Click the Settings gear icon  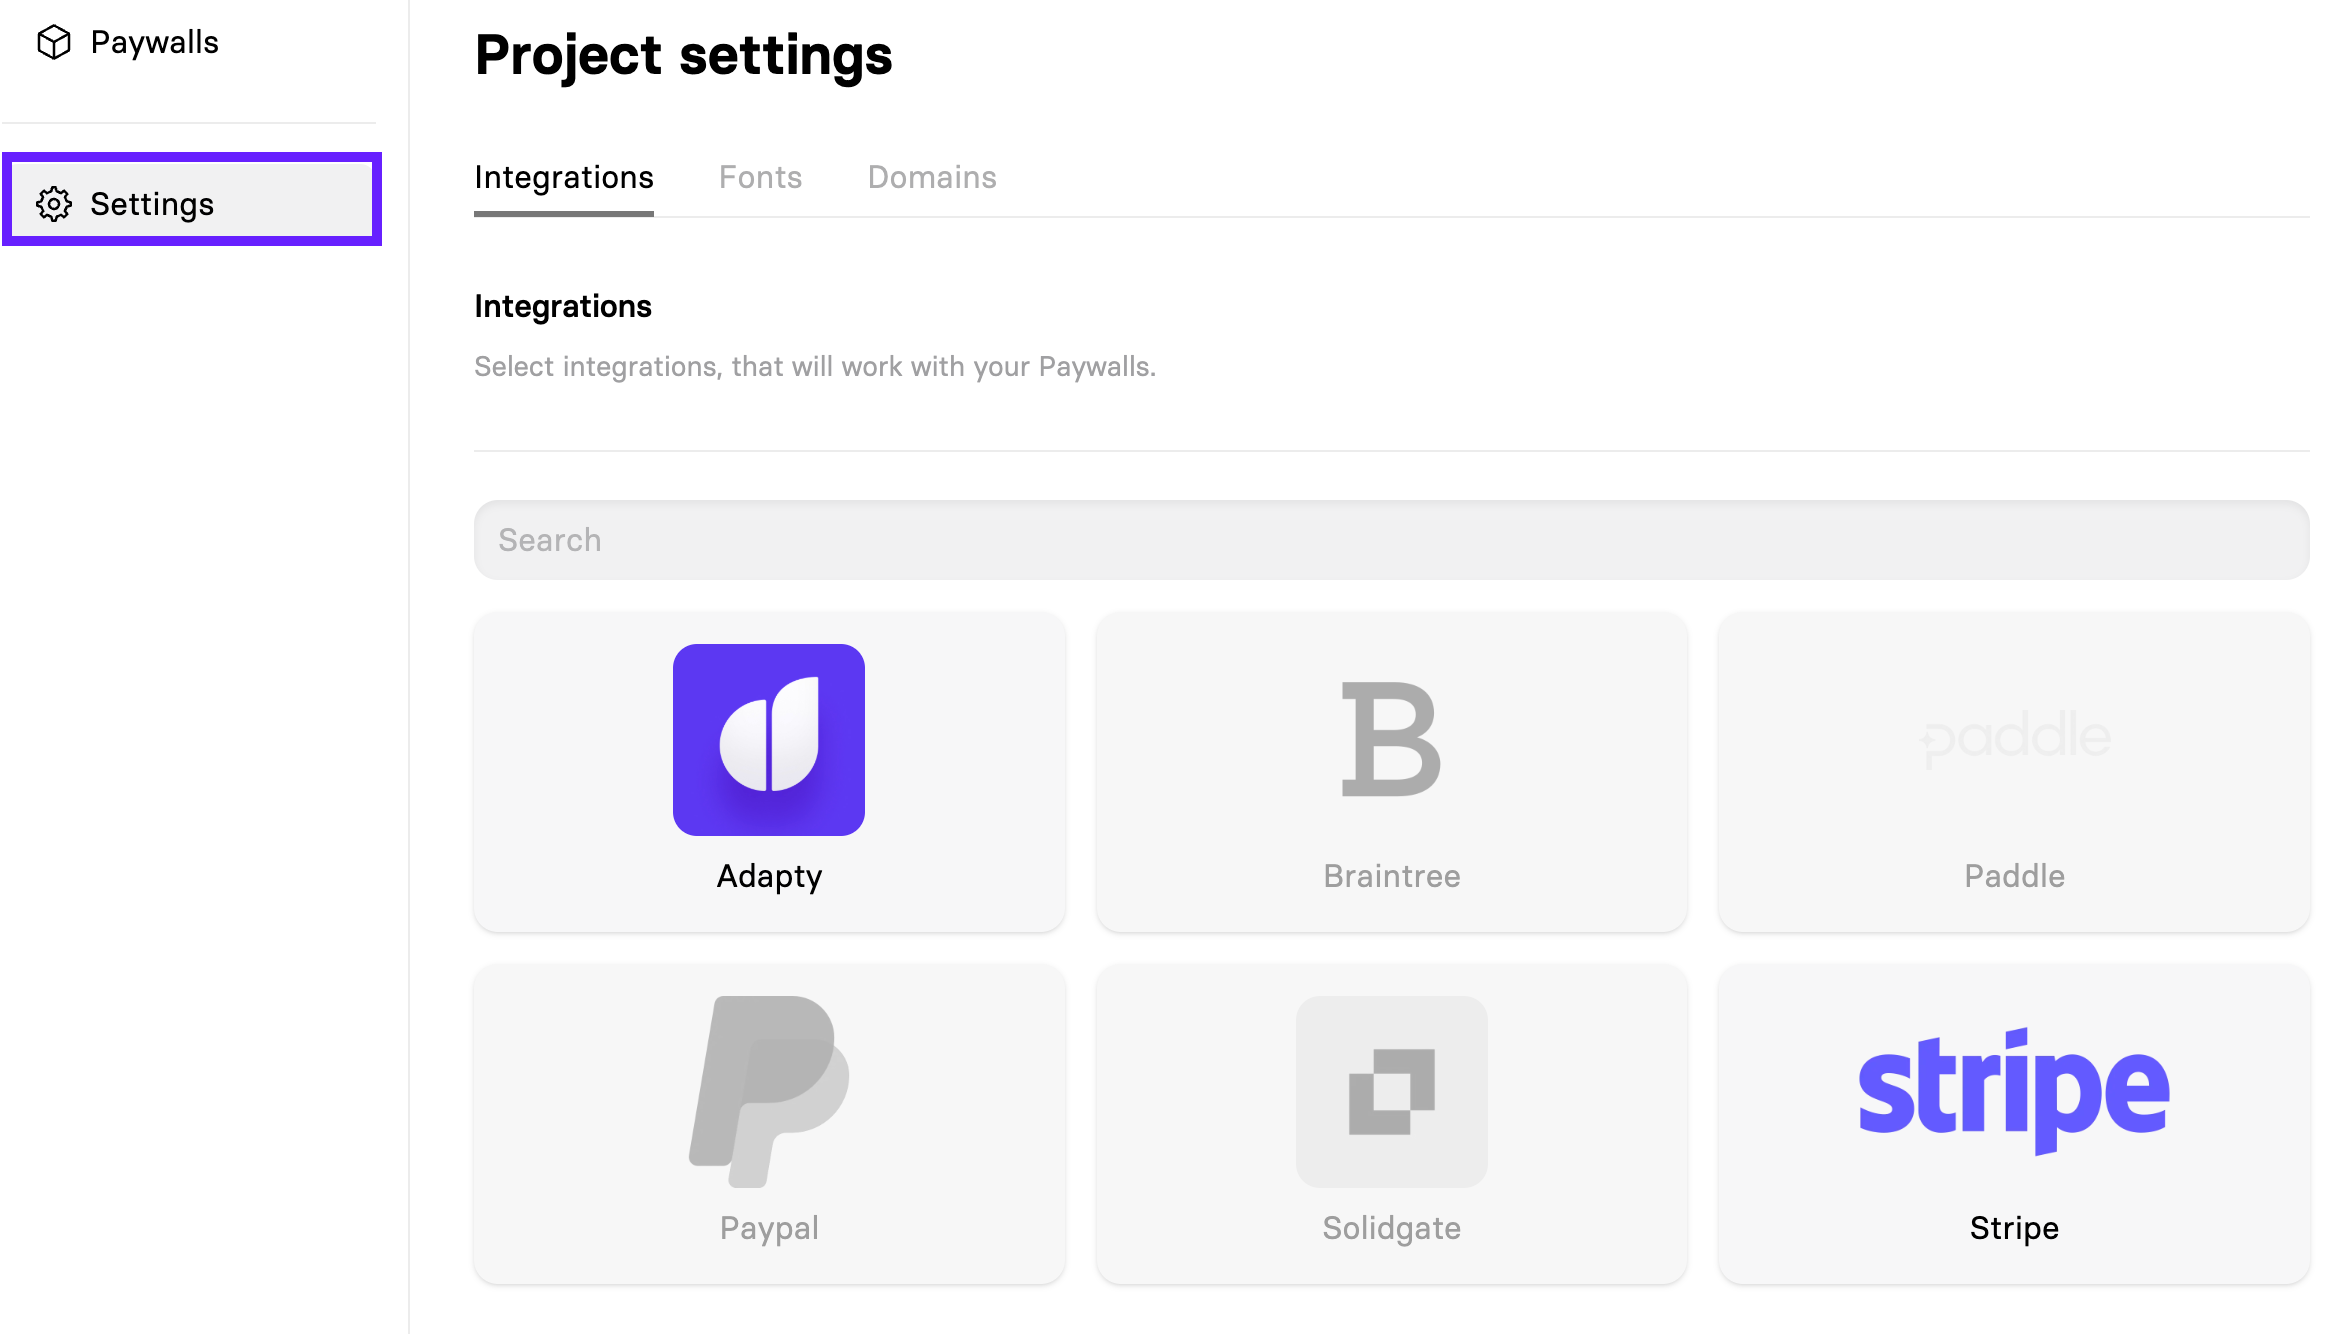click(x=54, y=204)
